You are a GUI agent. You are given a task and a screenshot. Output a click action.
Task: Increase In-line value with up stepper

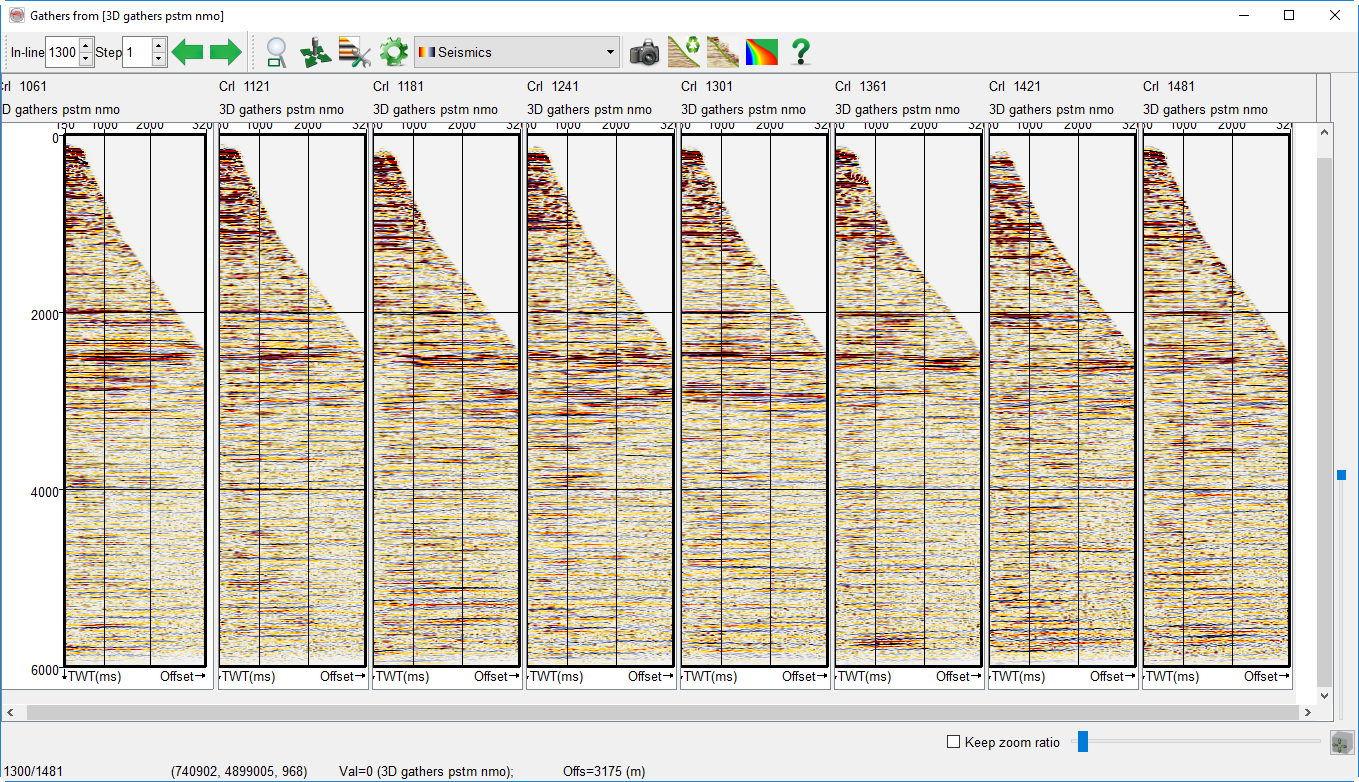pos(86,46)
